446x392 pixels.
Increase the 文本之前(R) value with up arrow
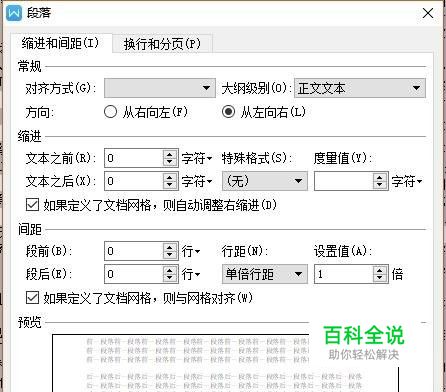[170, 154]
